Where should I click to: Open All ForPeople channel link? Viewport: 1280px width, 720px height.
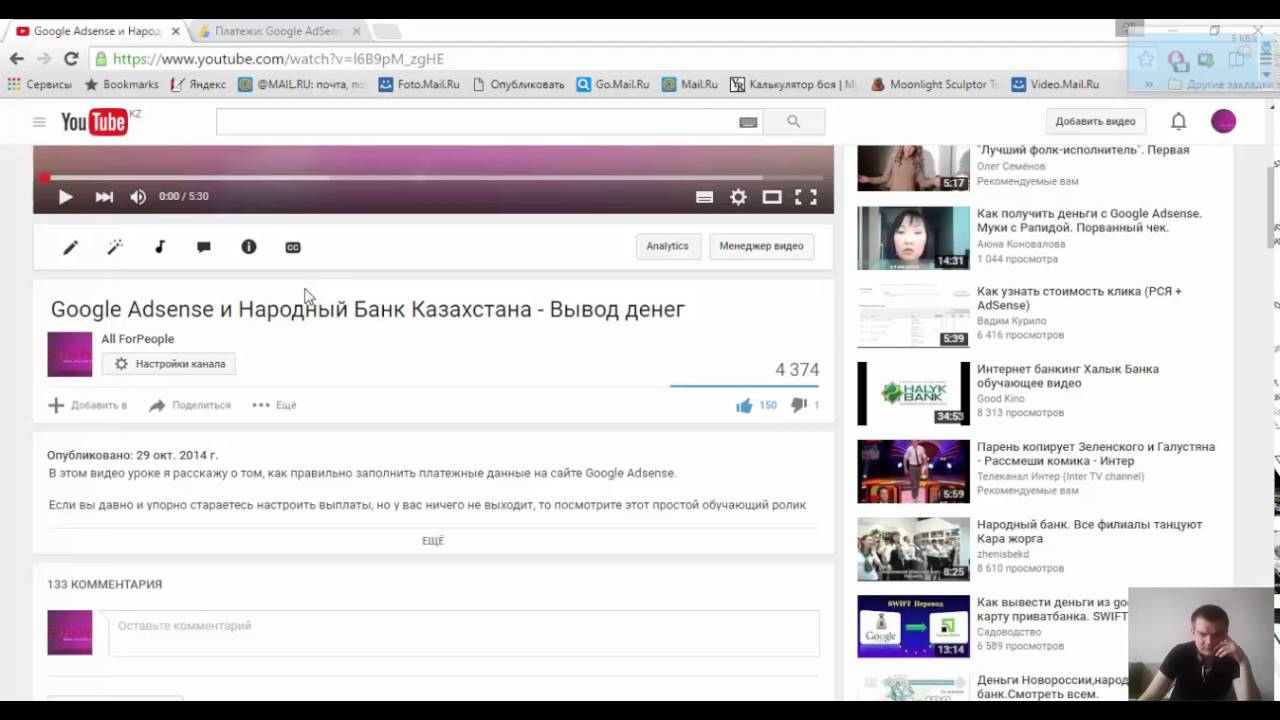click(x=137, y=339)
